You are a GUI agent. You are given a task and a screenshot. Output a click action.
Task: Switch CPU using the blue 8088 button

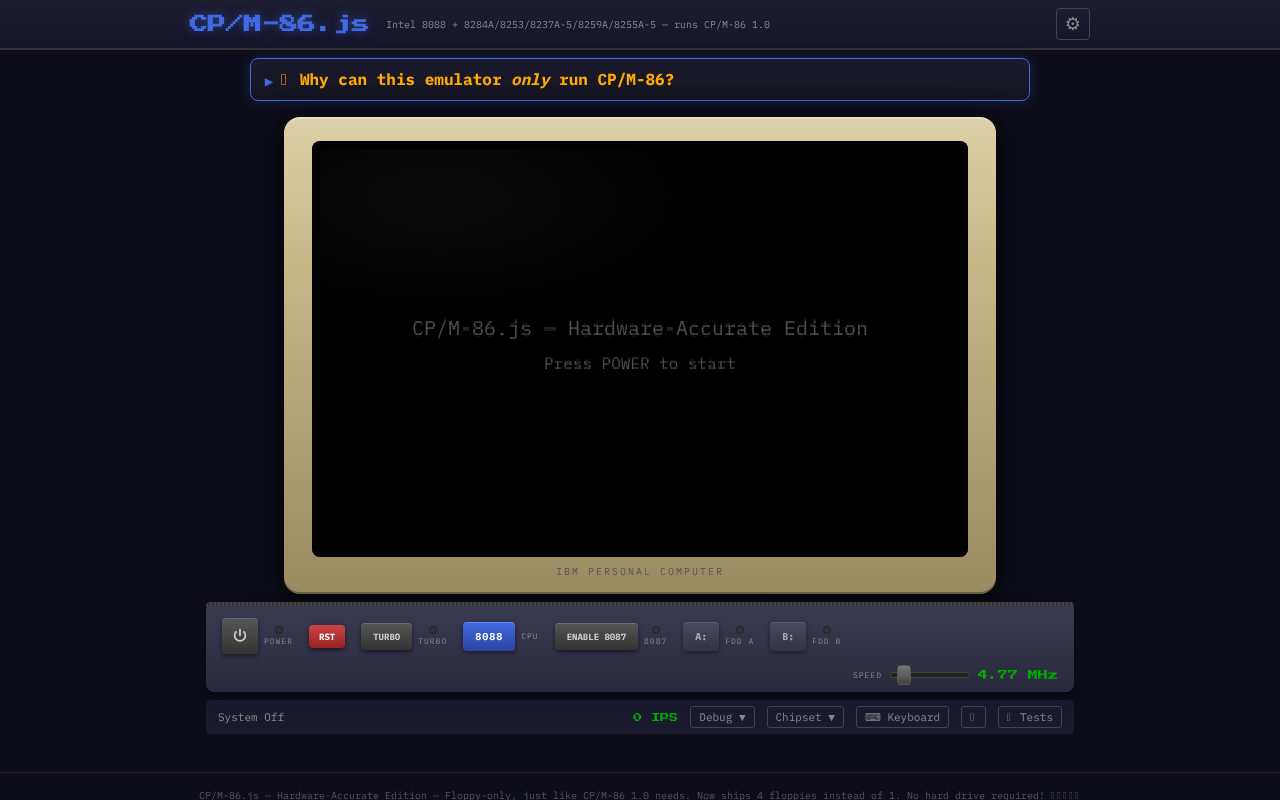[x=489, y=637]
